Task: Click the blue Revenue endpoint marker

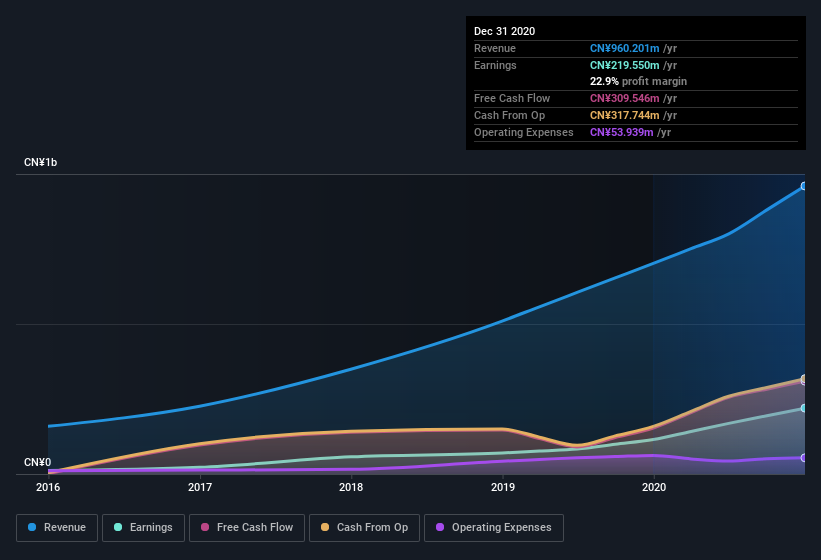Action: click(x=804, y=186)
